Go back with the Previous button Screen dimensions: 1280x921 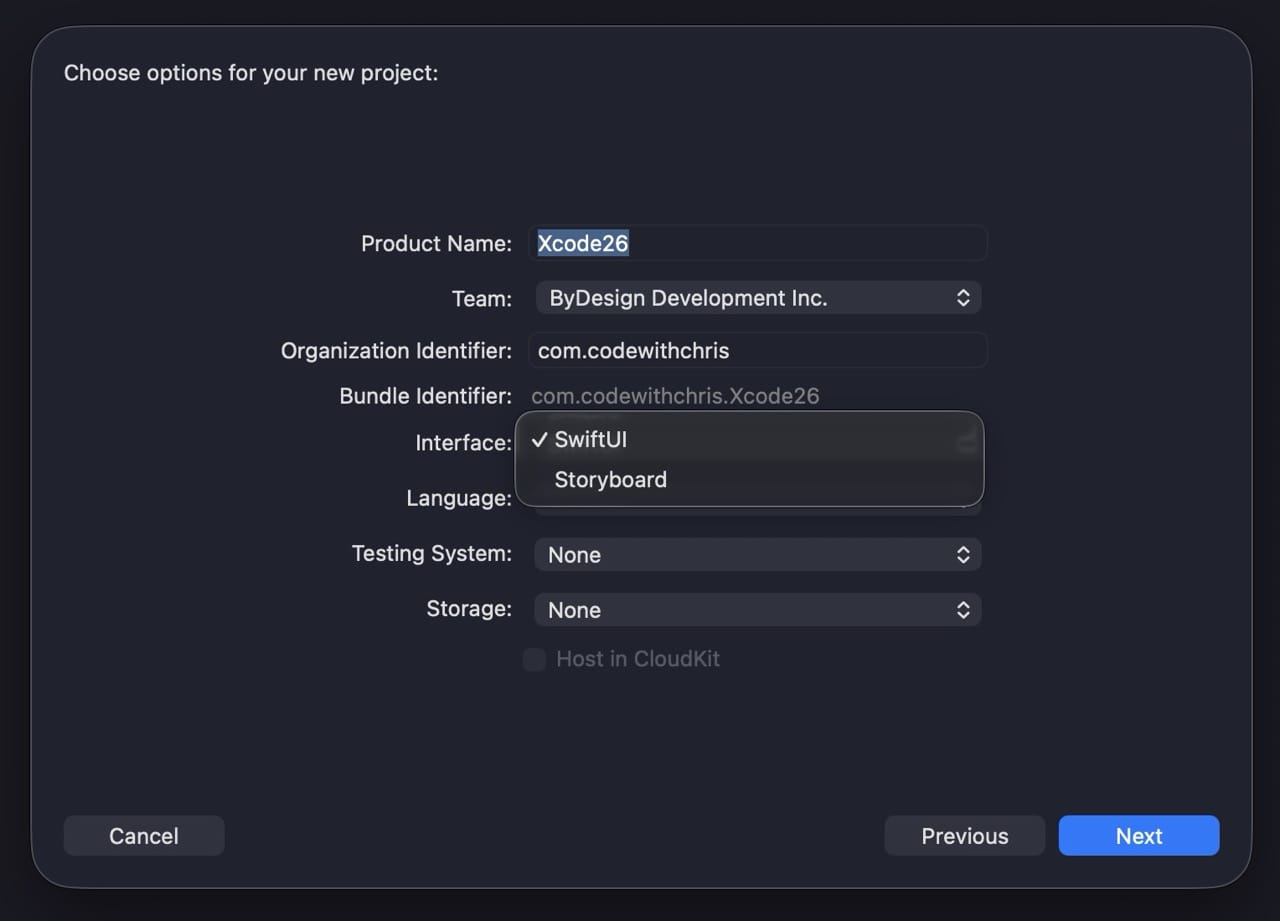click(x=965, y=836)
